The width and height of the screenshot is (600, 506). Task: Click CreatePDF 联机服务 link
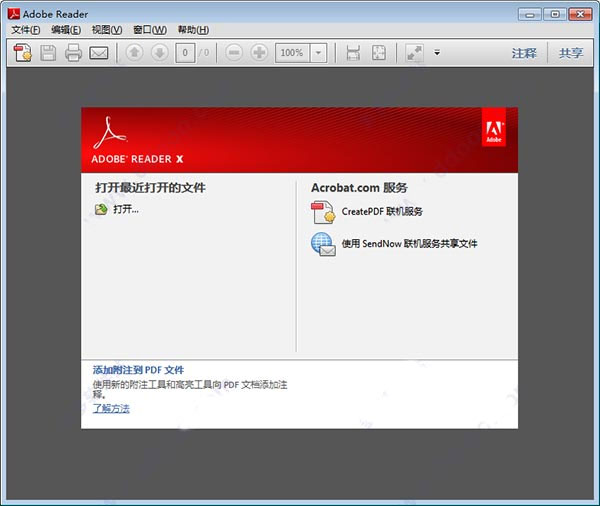[x=382, y=211]
